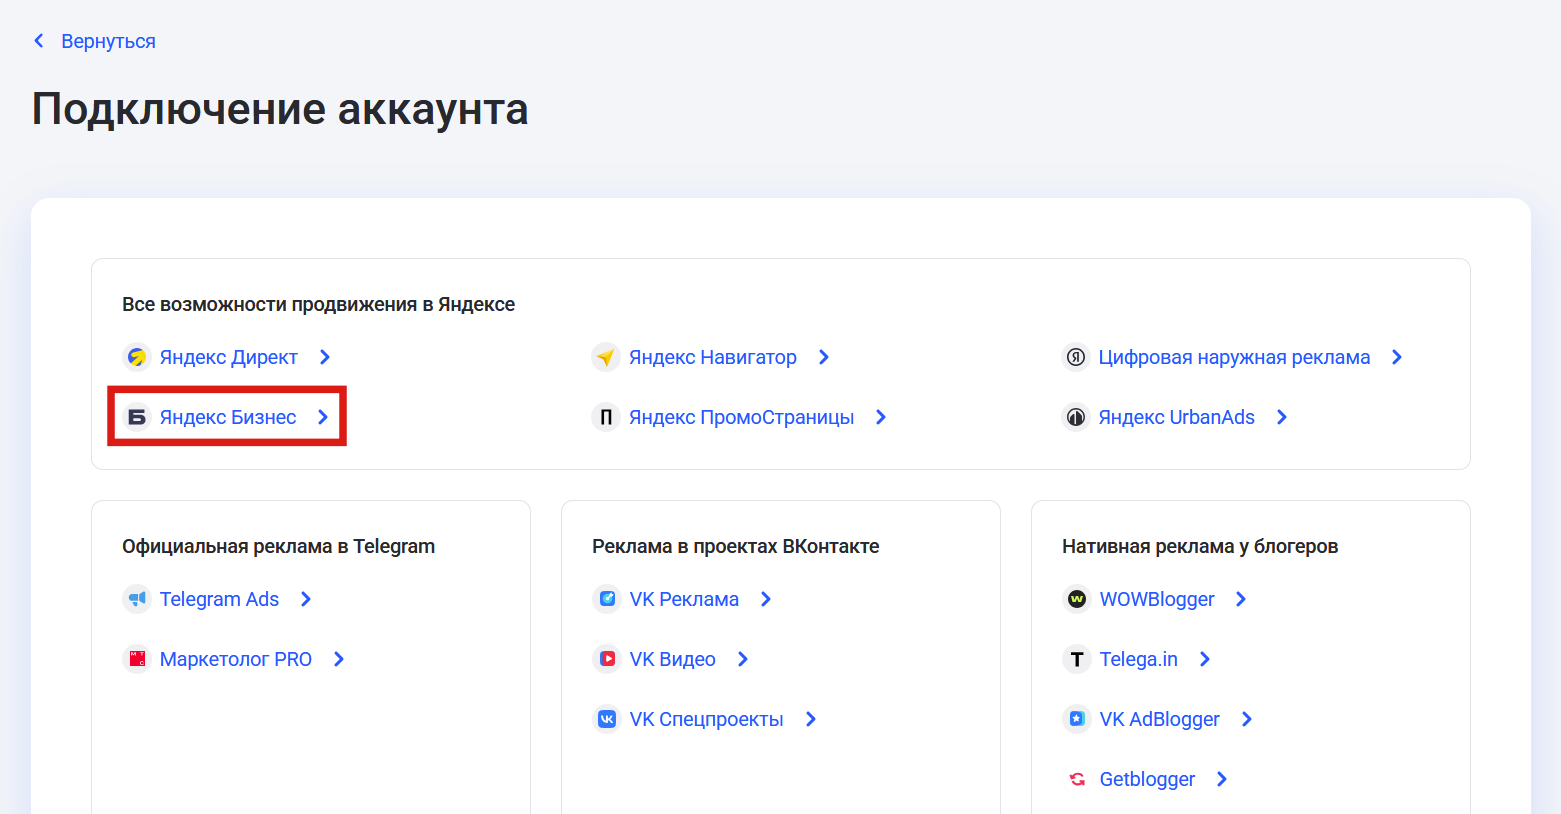Screen dimensions: 1561x814
Task: Click the VK Спецпроекты icon
Action: (607, 719)
